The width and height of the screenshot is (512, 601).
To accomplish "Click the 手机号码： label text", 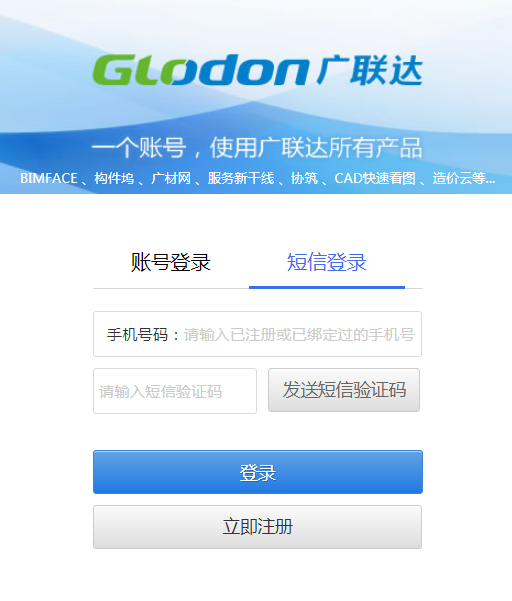I will (x=144, y=335).
